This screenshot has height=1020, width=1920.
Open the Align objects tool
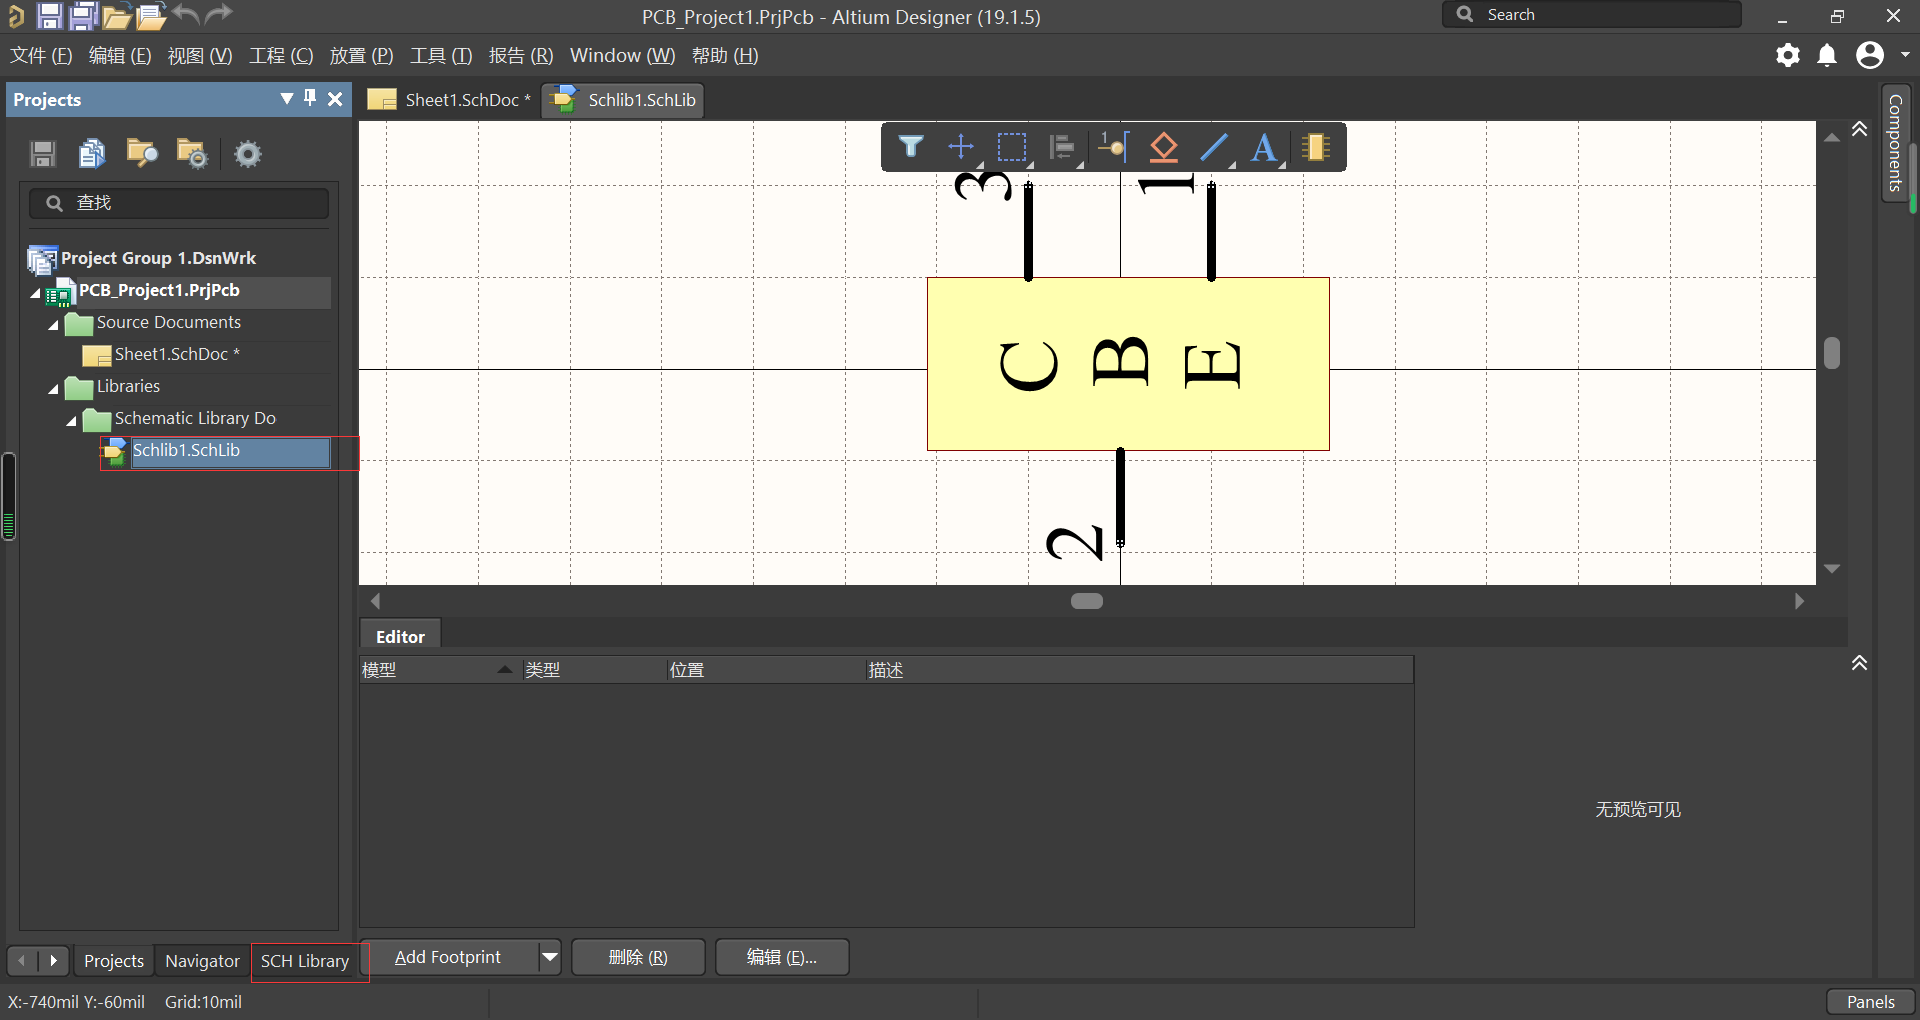[x=1062, y=147]
